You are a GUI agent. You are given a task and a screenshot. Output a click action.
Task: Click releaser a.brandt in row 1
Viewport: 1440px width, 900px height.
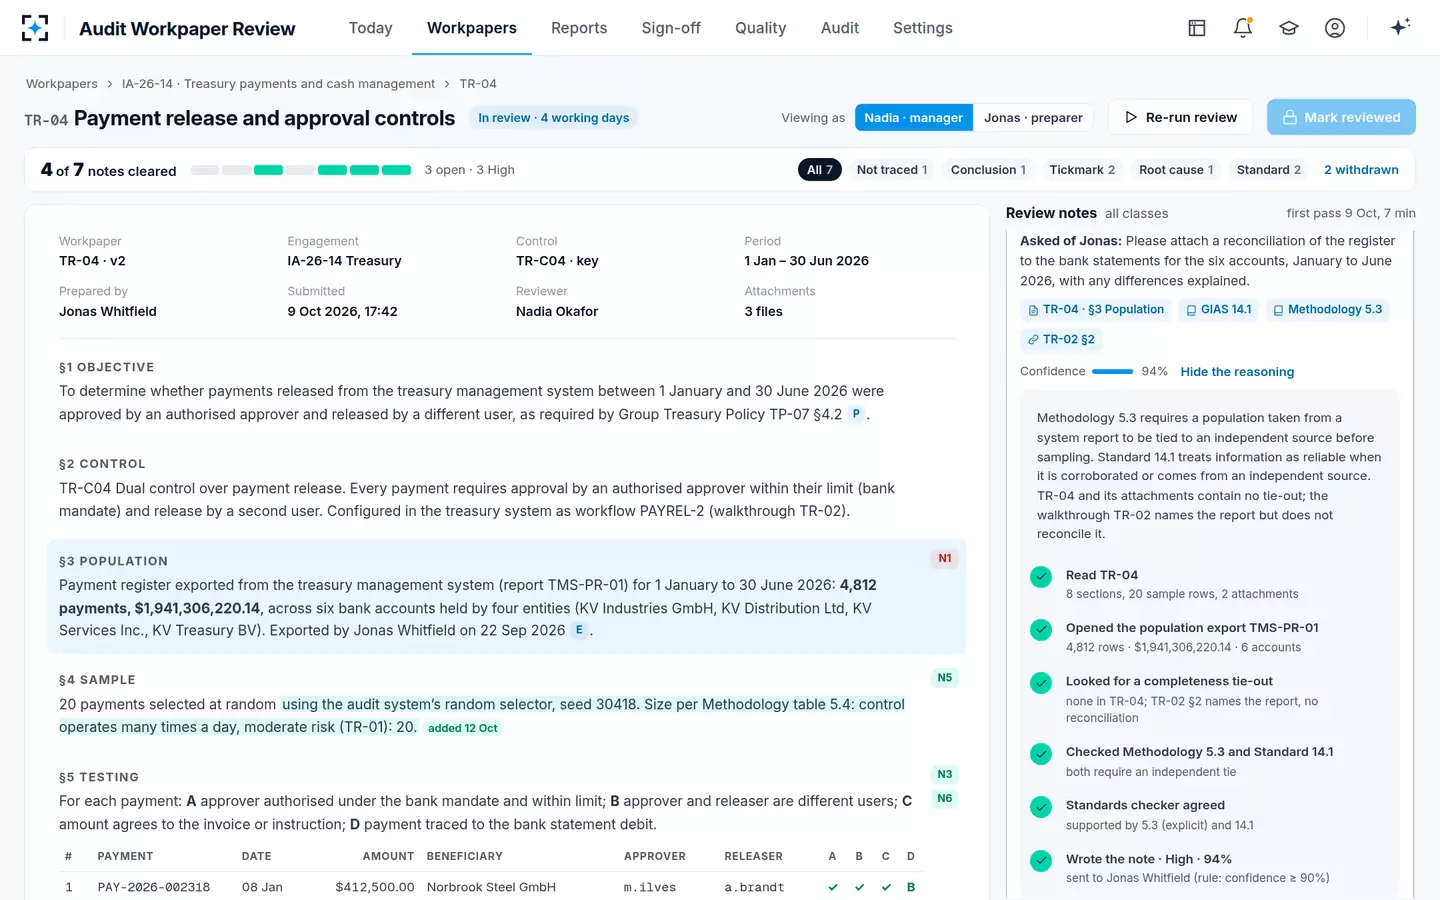click(x=754, y=887)
